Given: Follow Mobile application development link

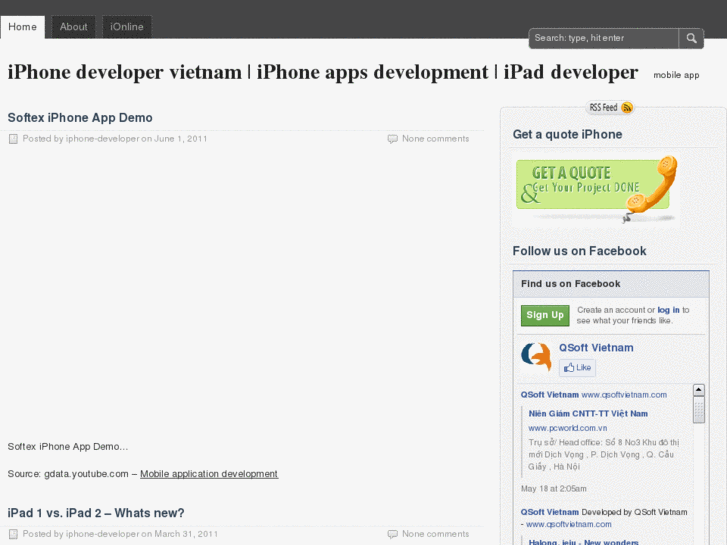Looking at the screenshot, I should [x=209, y=474].
